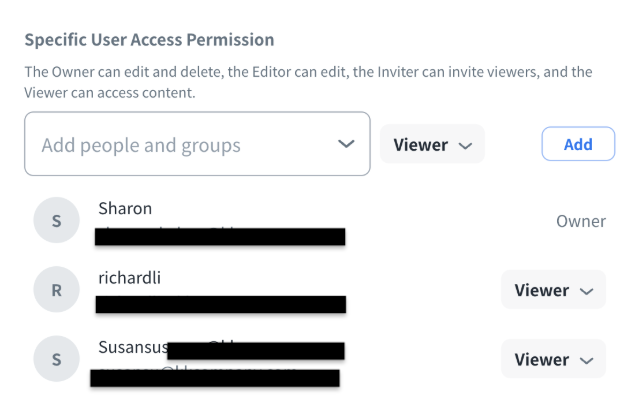Click the chevron arrow beside richardli's Viewer role

click(x=587, y=291)
